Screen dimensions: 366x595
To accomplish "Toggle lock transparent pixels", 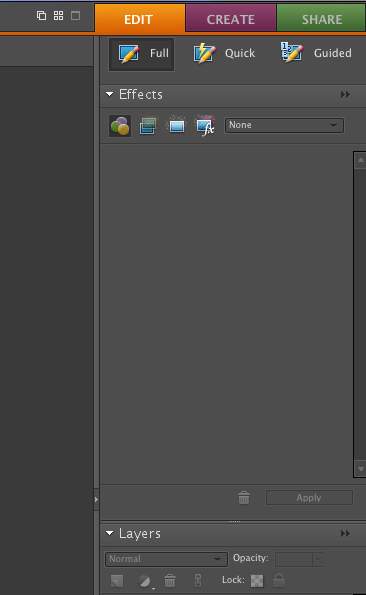I will (257, 581).
